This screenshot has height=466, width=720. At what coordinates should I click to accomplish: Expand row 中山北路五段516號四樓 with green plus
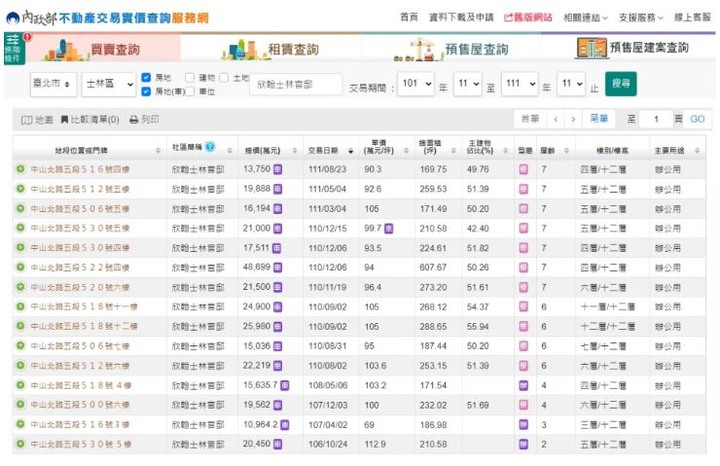[20, 169]
